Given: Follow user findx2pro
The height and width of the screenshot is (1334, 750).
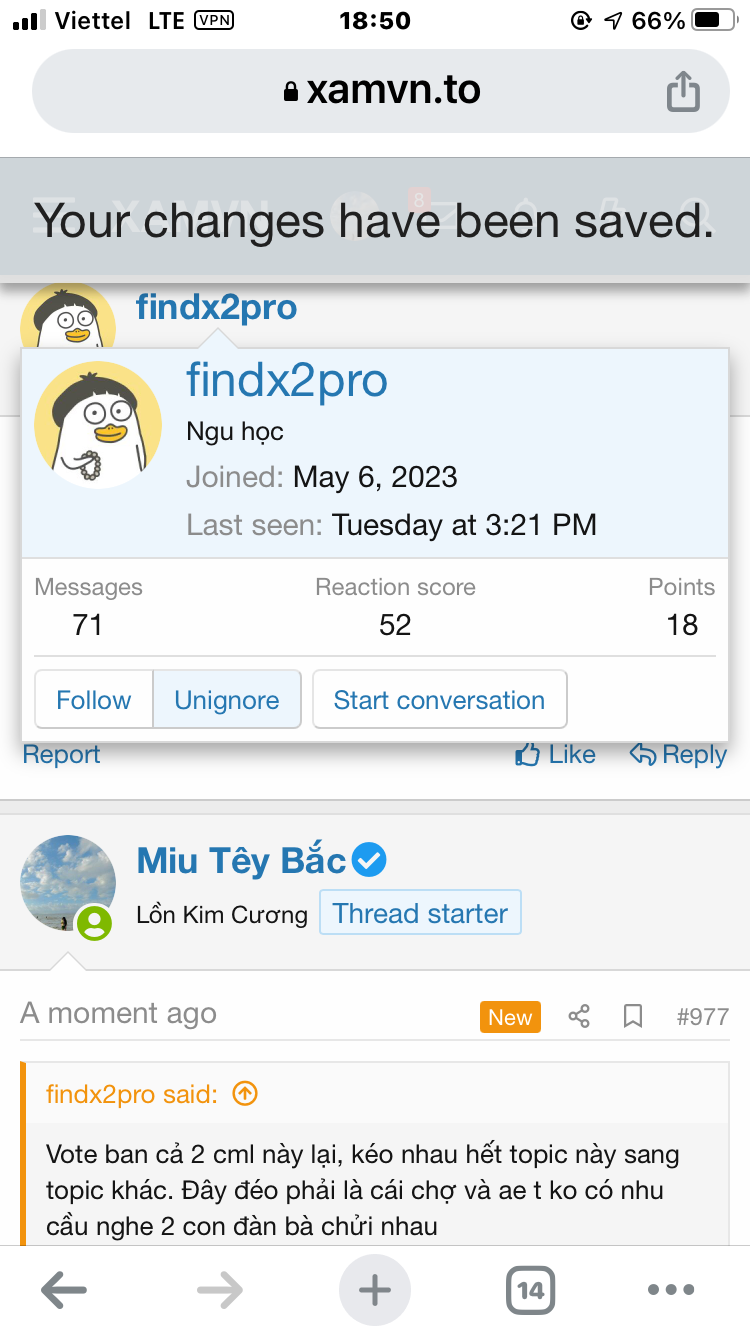Looking at the screenshot, I should pyautogui.click(x=94, y=700).
